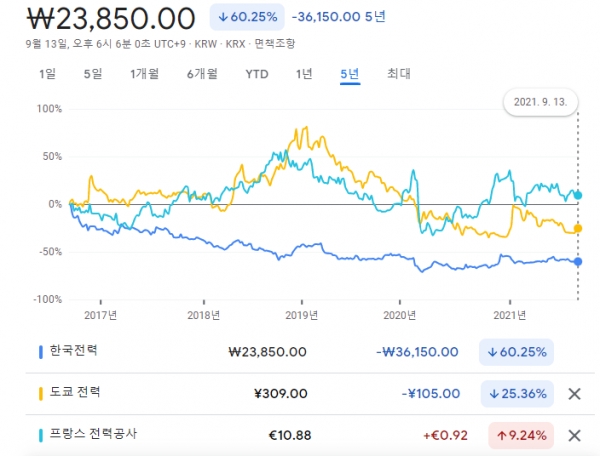Click the 9.24% up badge

coord(521,435)
